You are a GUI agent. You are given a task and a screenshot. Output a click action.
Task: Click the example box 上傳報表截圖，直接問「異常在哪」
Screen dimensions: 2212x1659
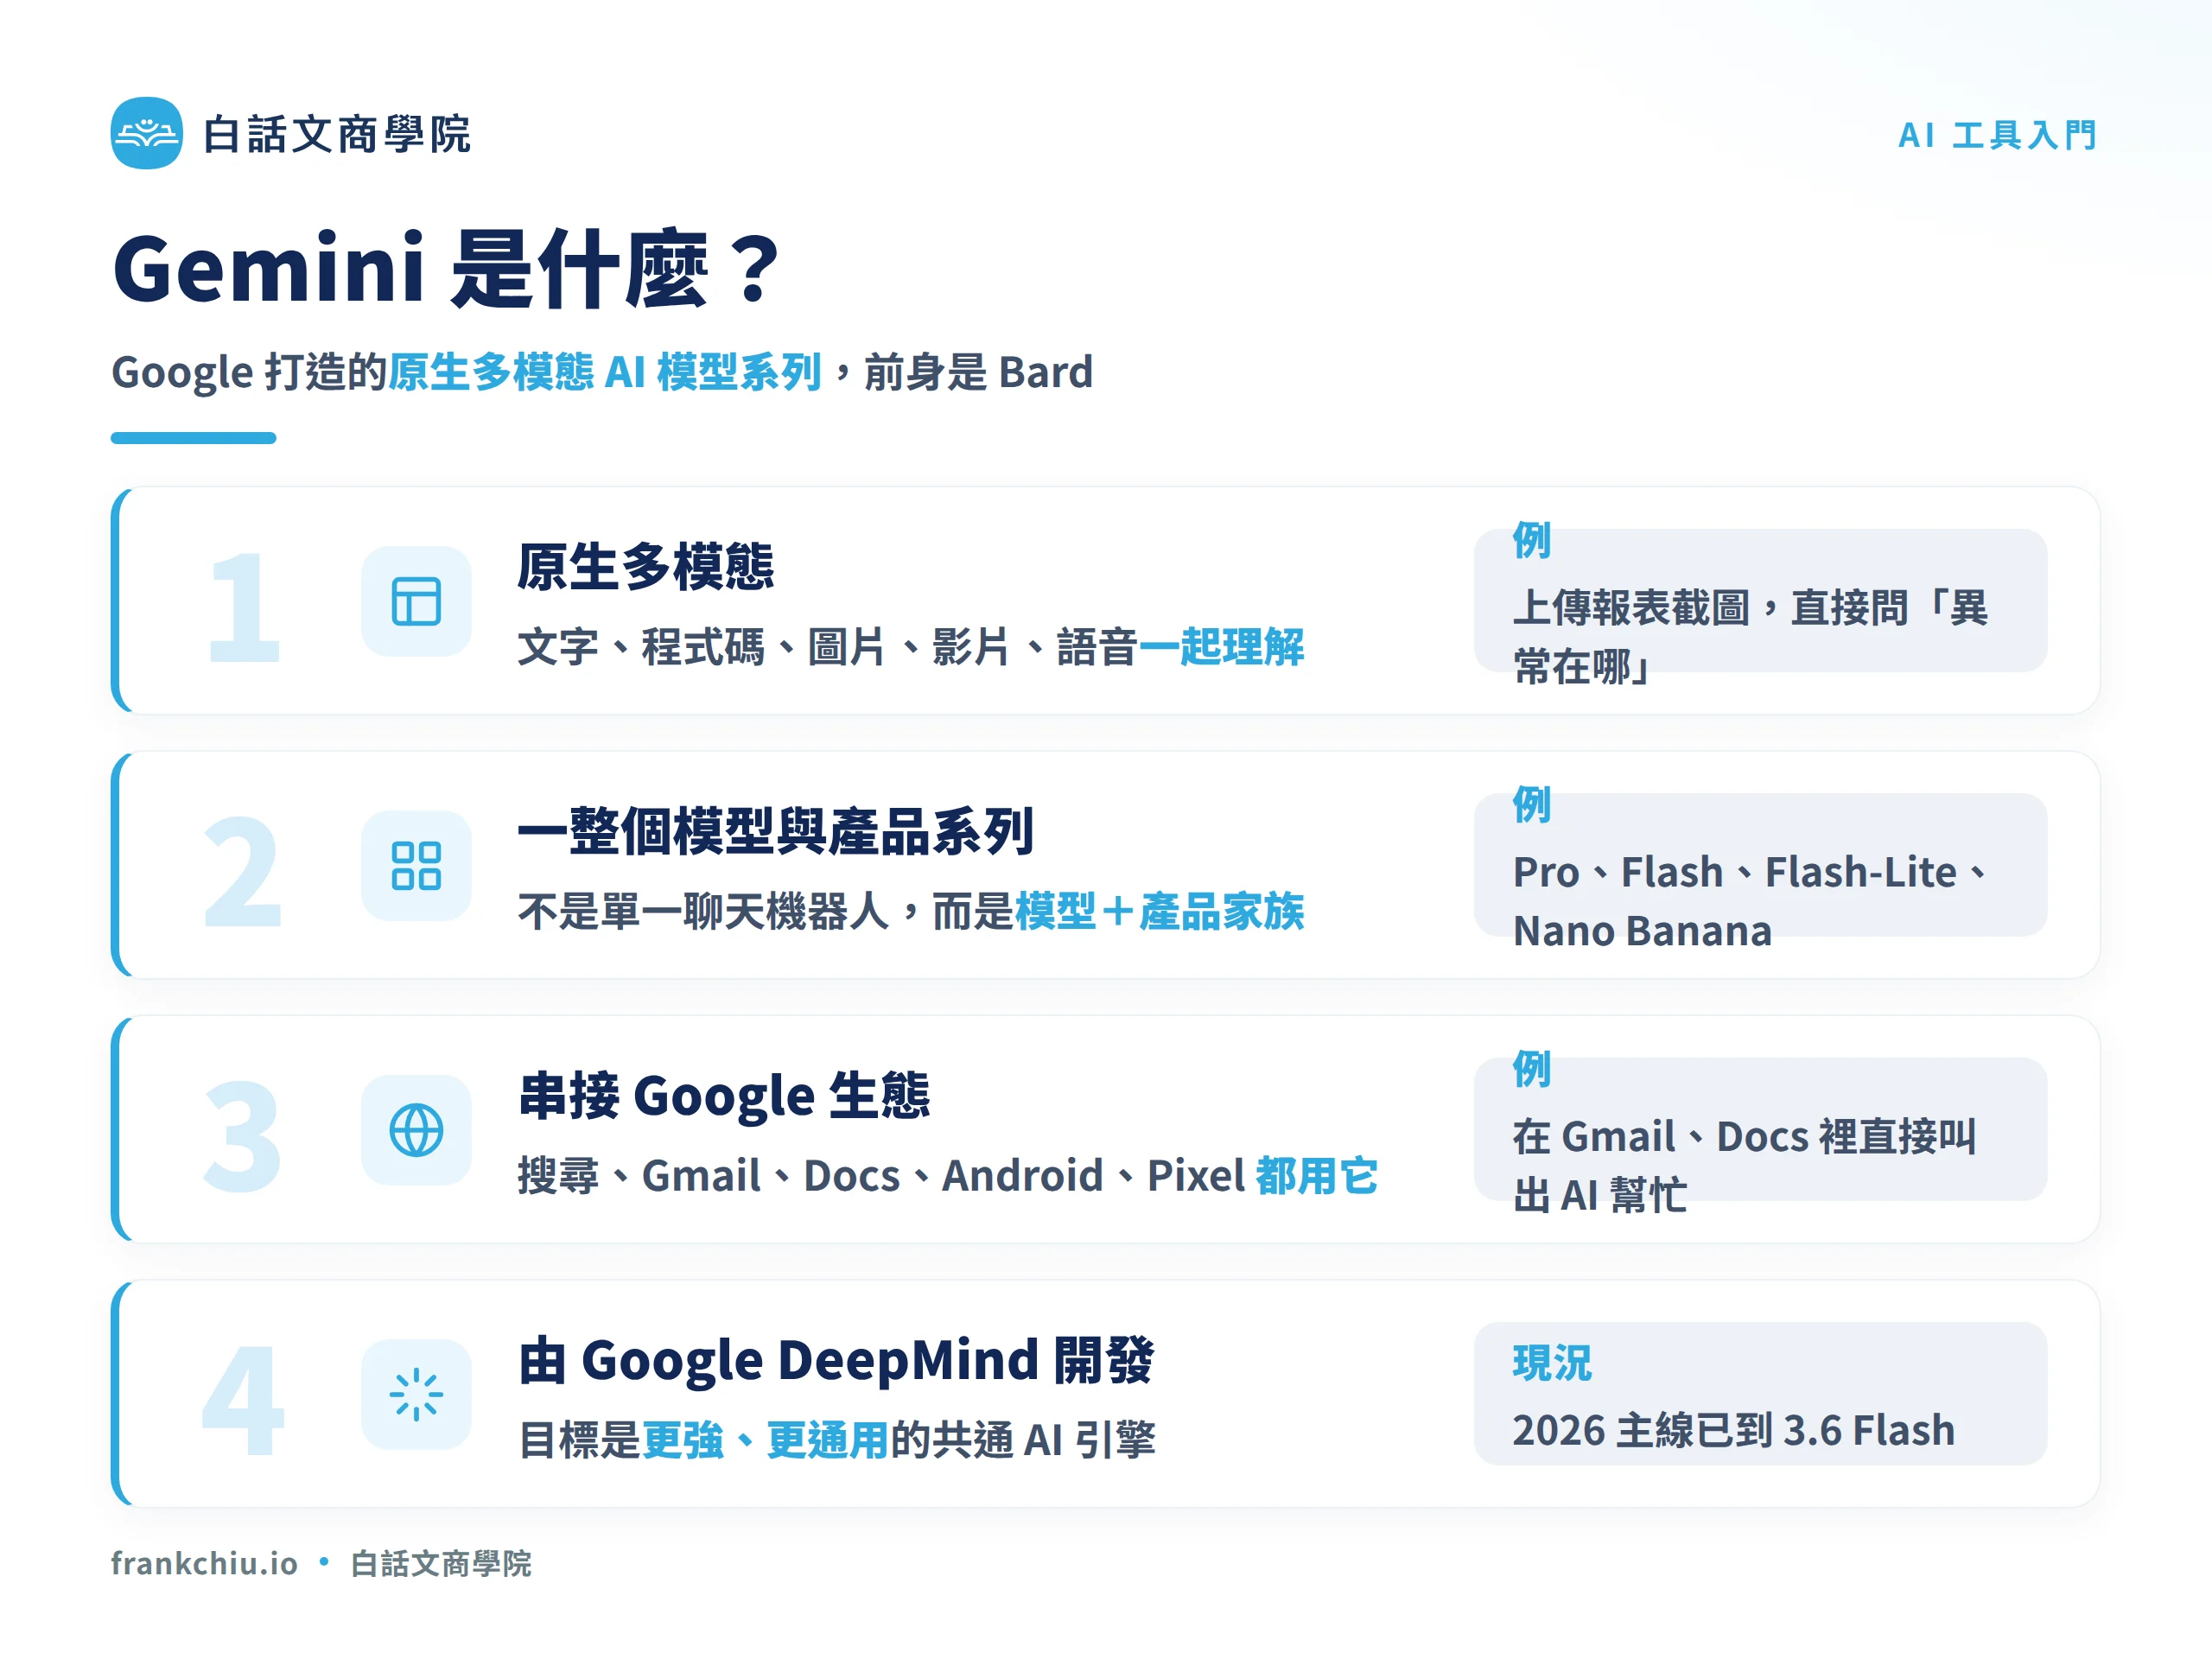pyautogui.click(x=1760, y=601)
